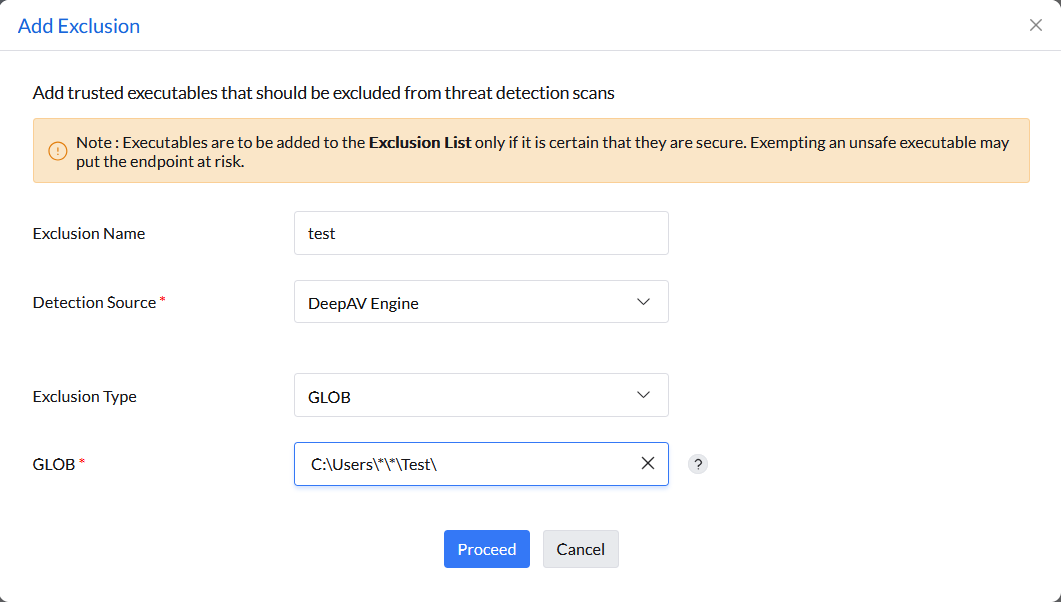Click the chevron arrow in Exclusion Type field

tap(643, 396)
